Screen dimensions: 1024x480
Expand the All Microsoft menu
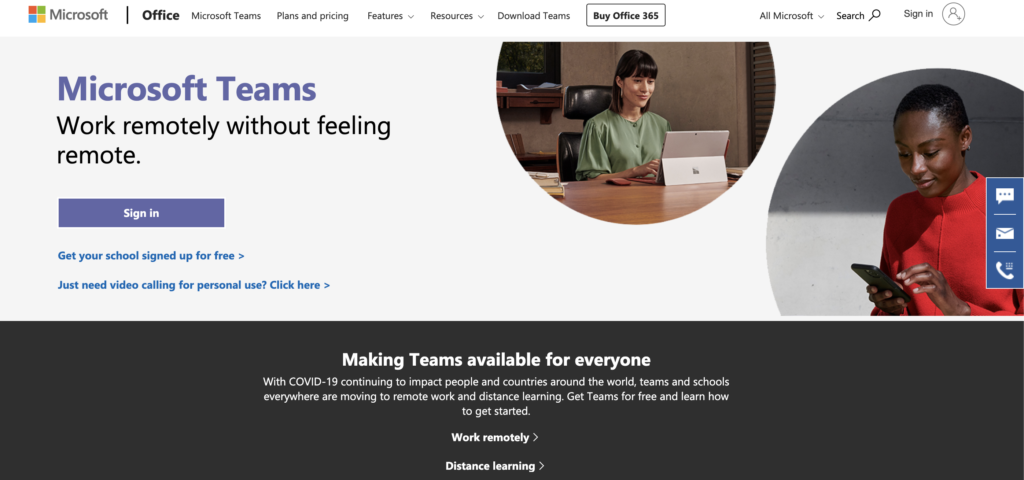tap(792, 16)
